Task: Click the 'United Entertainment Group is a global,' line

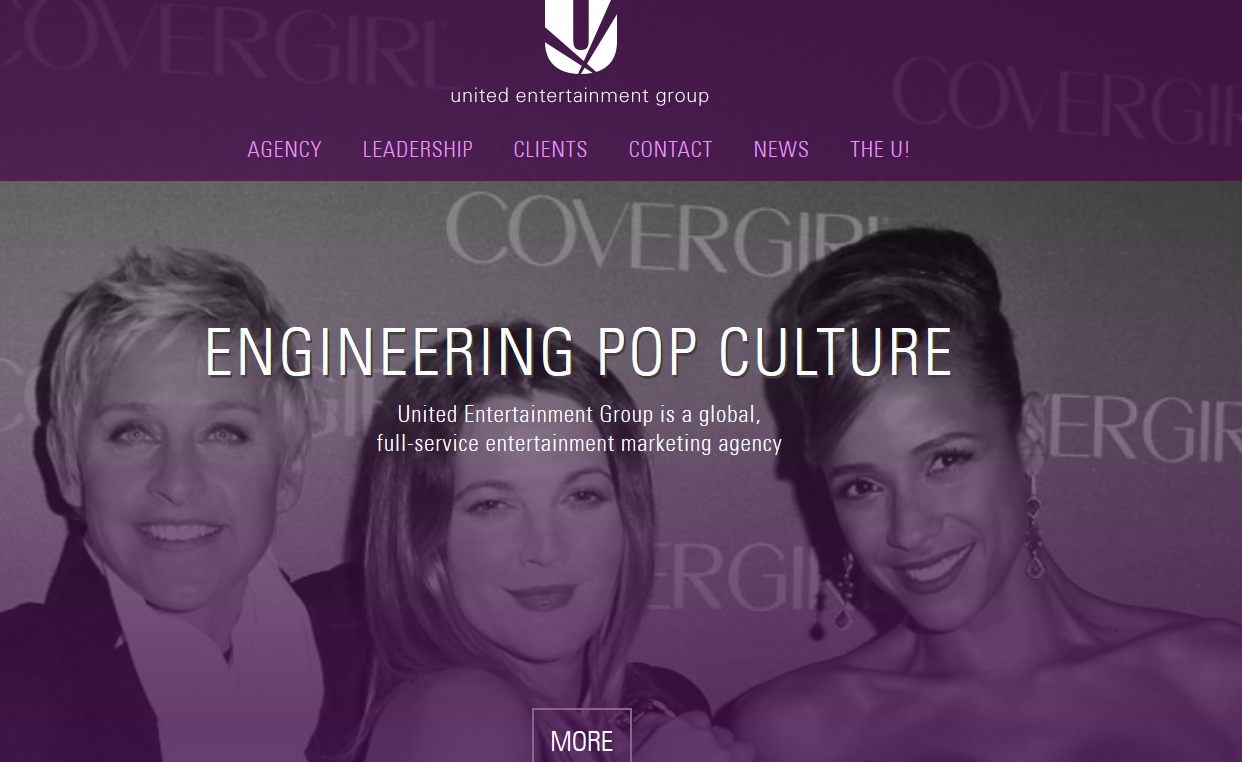Action: [x=579, y=414]
